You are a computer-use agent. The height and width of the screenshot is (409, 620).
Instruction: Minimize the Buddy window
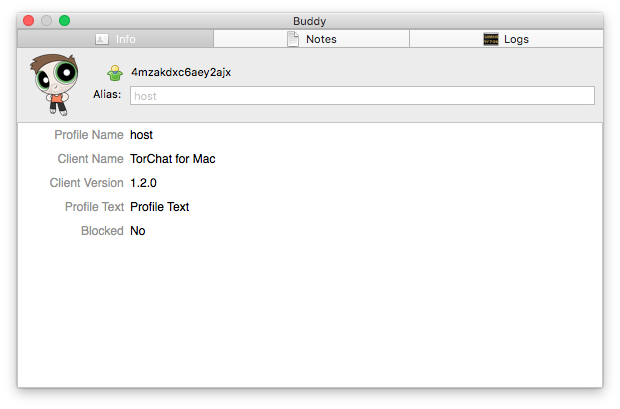[46, 20]
